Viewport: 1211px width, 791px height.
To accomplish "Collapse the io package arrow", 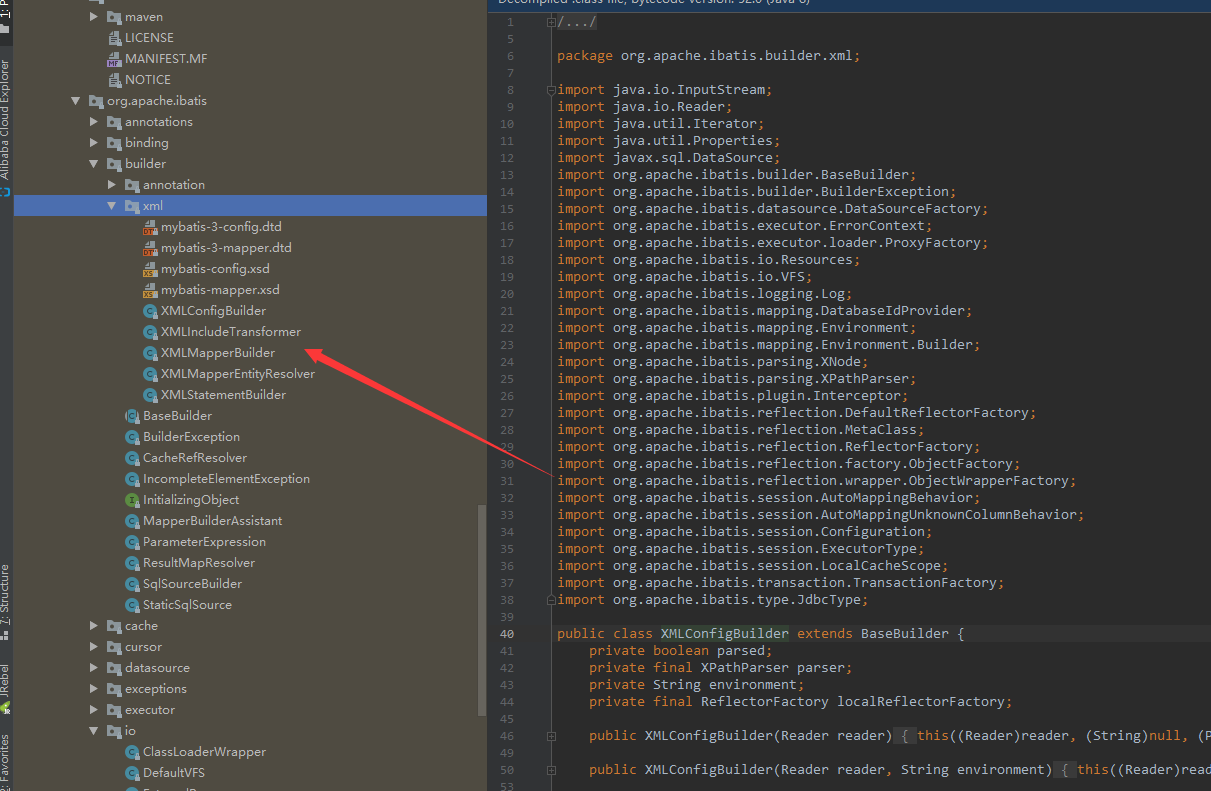I will pos(94,731).
